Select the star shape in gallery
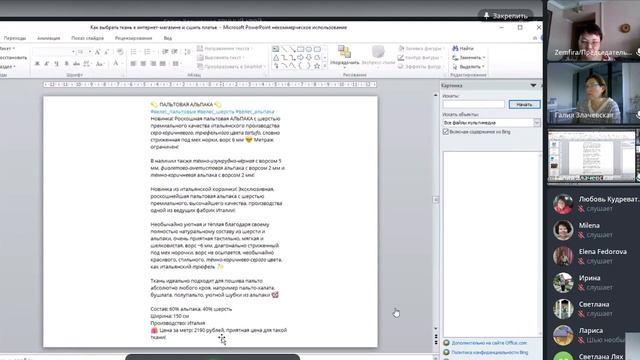Viewport: 640px width, 360px height. 317,66
